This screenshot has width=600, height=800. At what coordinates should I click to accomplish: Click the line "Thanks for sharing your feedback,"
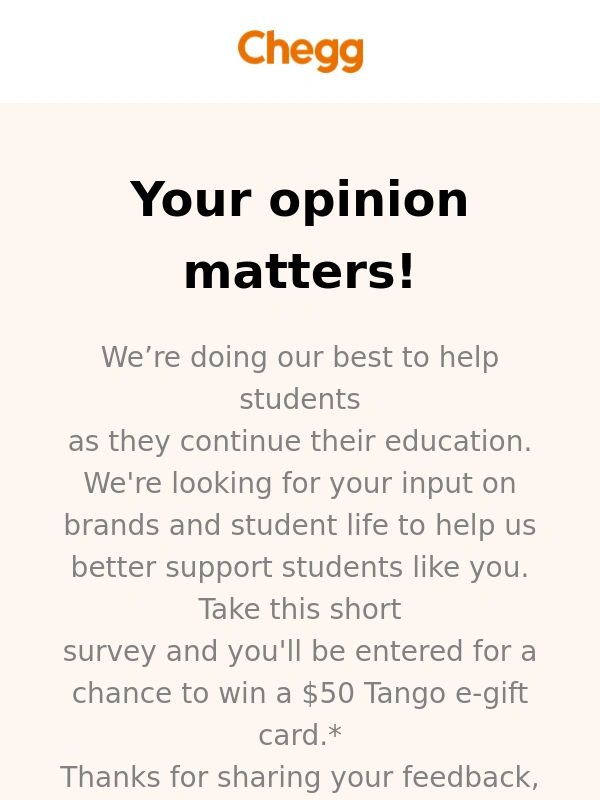300,778
